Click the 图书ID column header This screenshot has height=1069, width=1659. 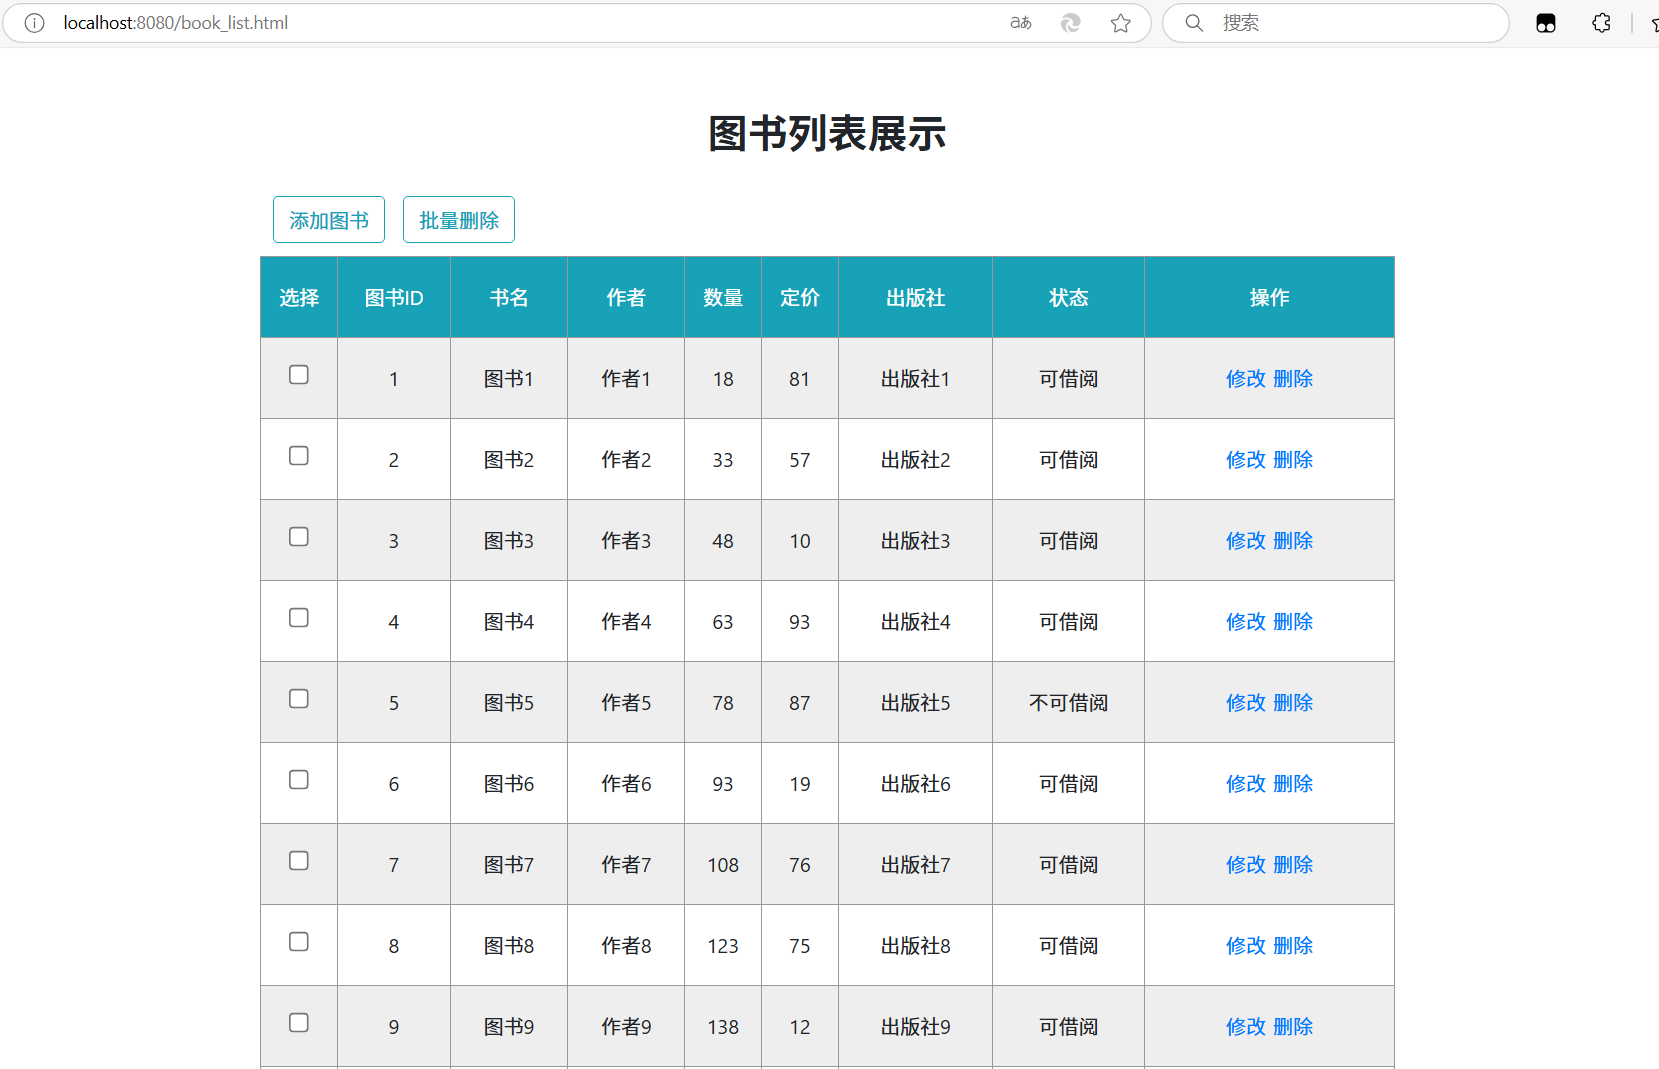click(x=394, y=298)
